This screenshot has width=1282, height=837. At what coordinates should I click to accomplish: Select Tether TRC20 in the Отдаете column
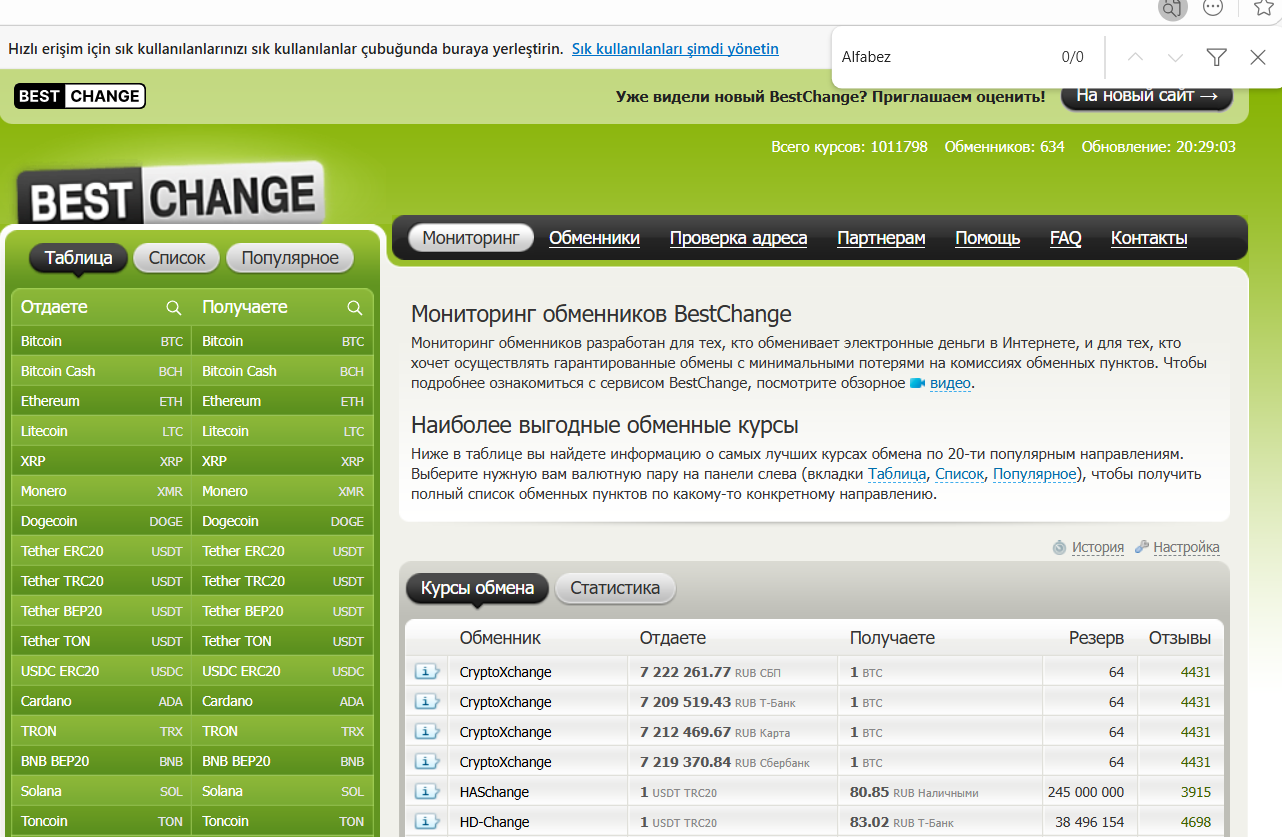coord(102,581)
